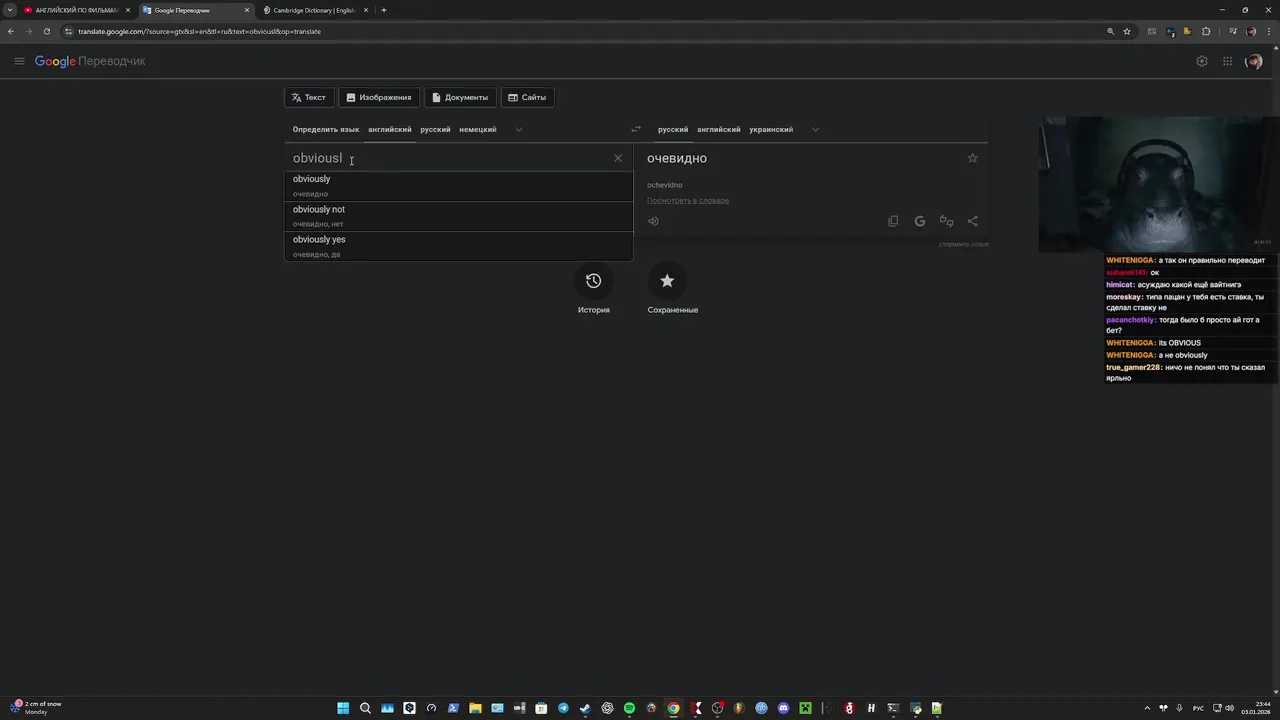Switch to the Текст mode tab
This screenshot has width=1280, height=720.
click(x=309, y=97)
